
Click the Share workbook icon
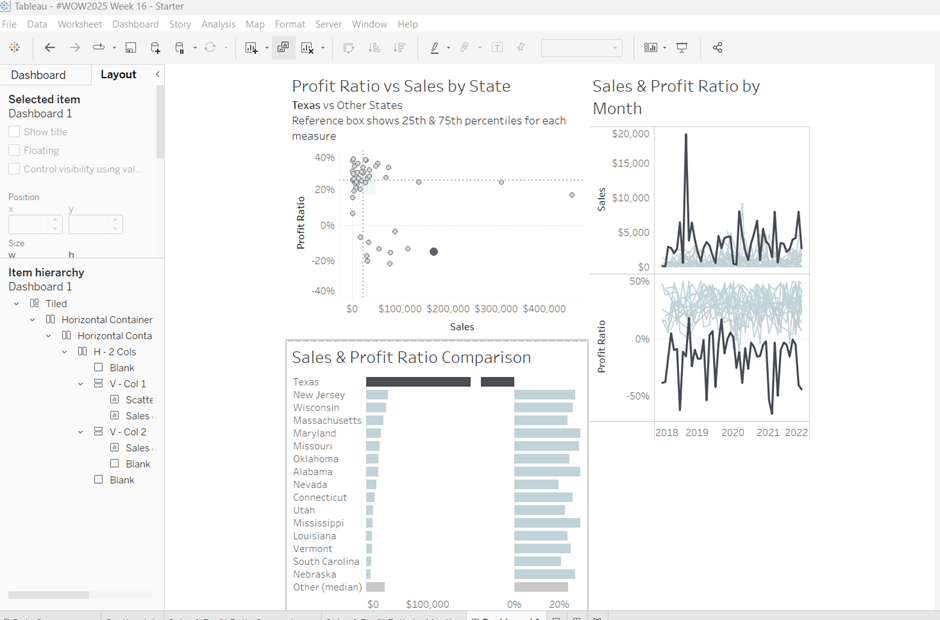pyautogui.click(x=717, y=47)
